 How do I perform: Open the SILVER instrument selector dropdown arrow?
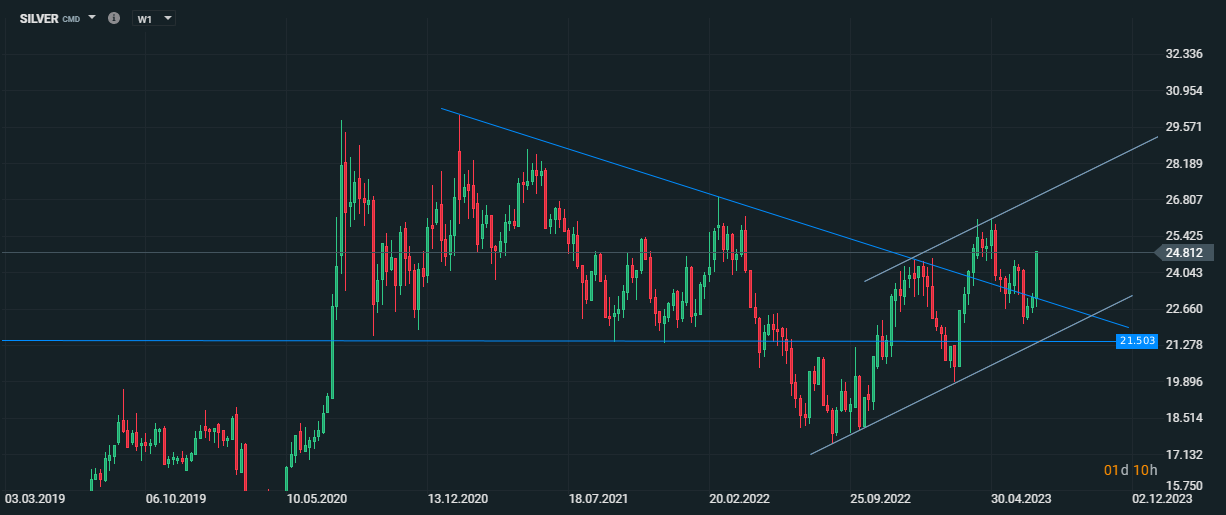coord(92,18)
